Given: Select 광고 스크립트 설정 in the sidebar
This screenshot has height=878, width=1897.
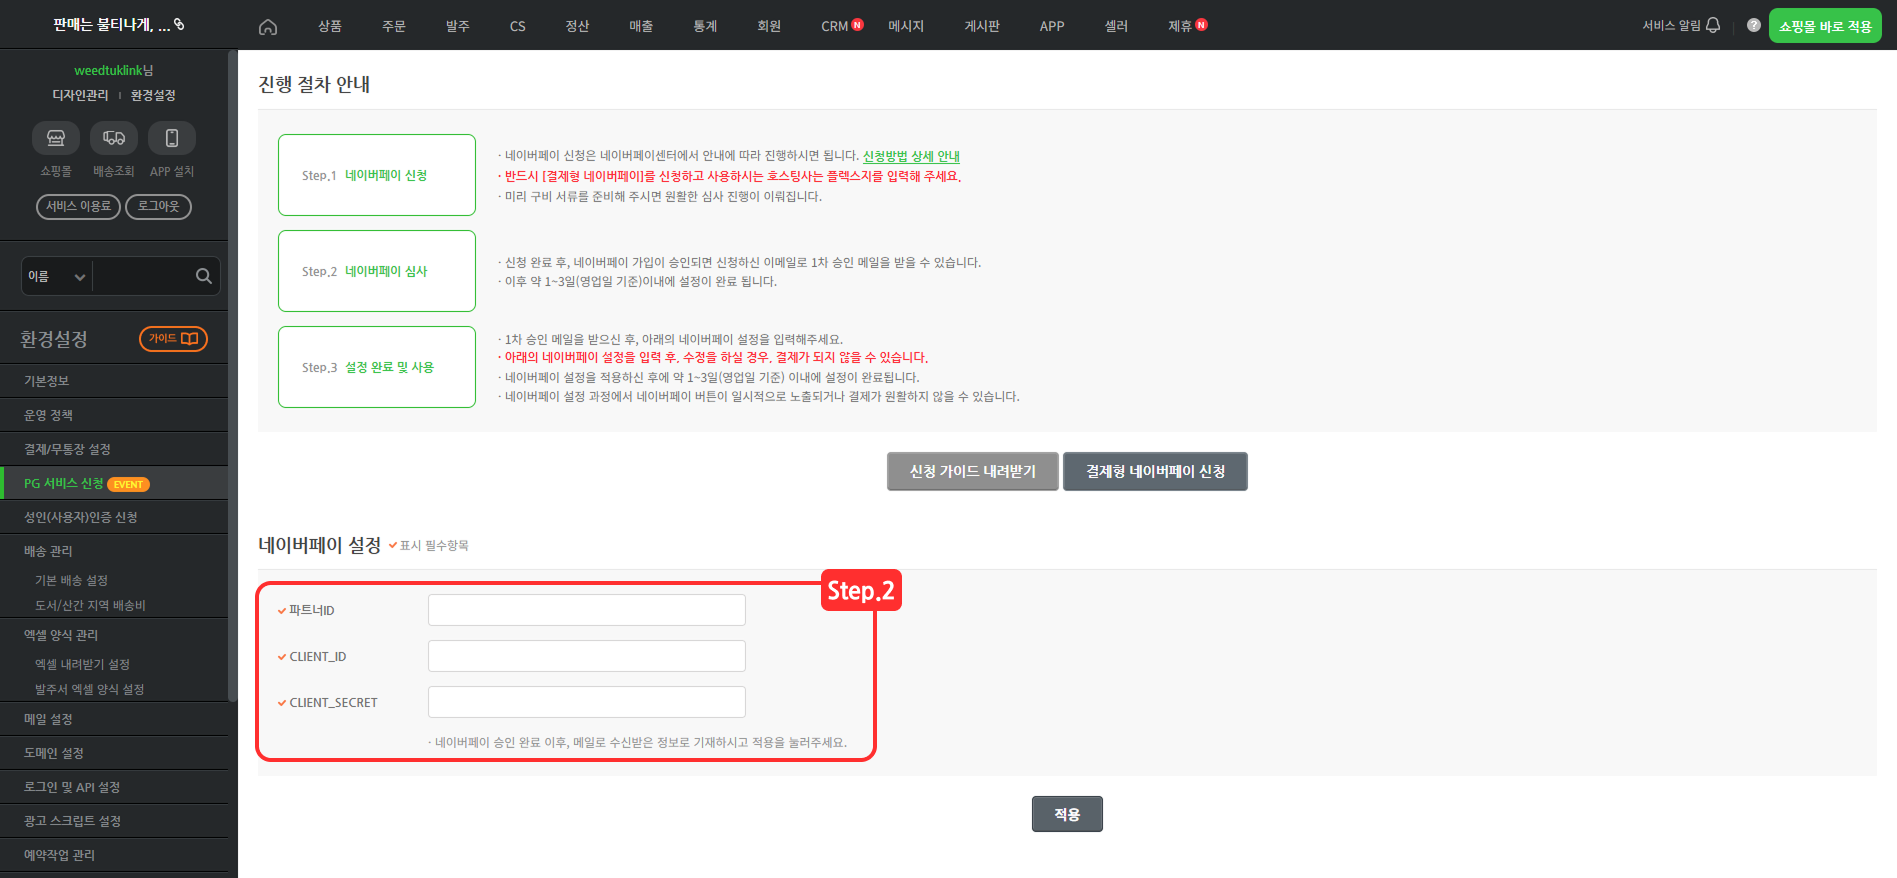Looking at the screenshot, I should (x=114, y=821).
